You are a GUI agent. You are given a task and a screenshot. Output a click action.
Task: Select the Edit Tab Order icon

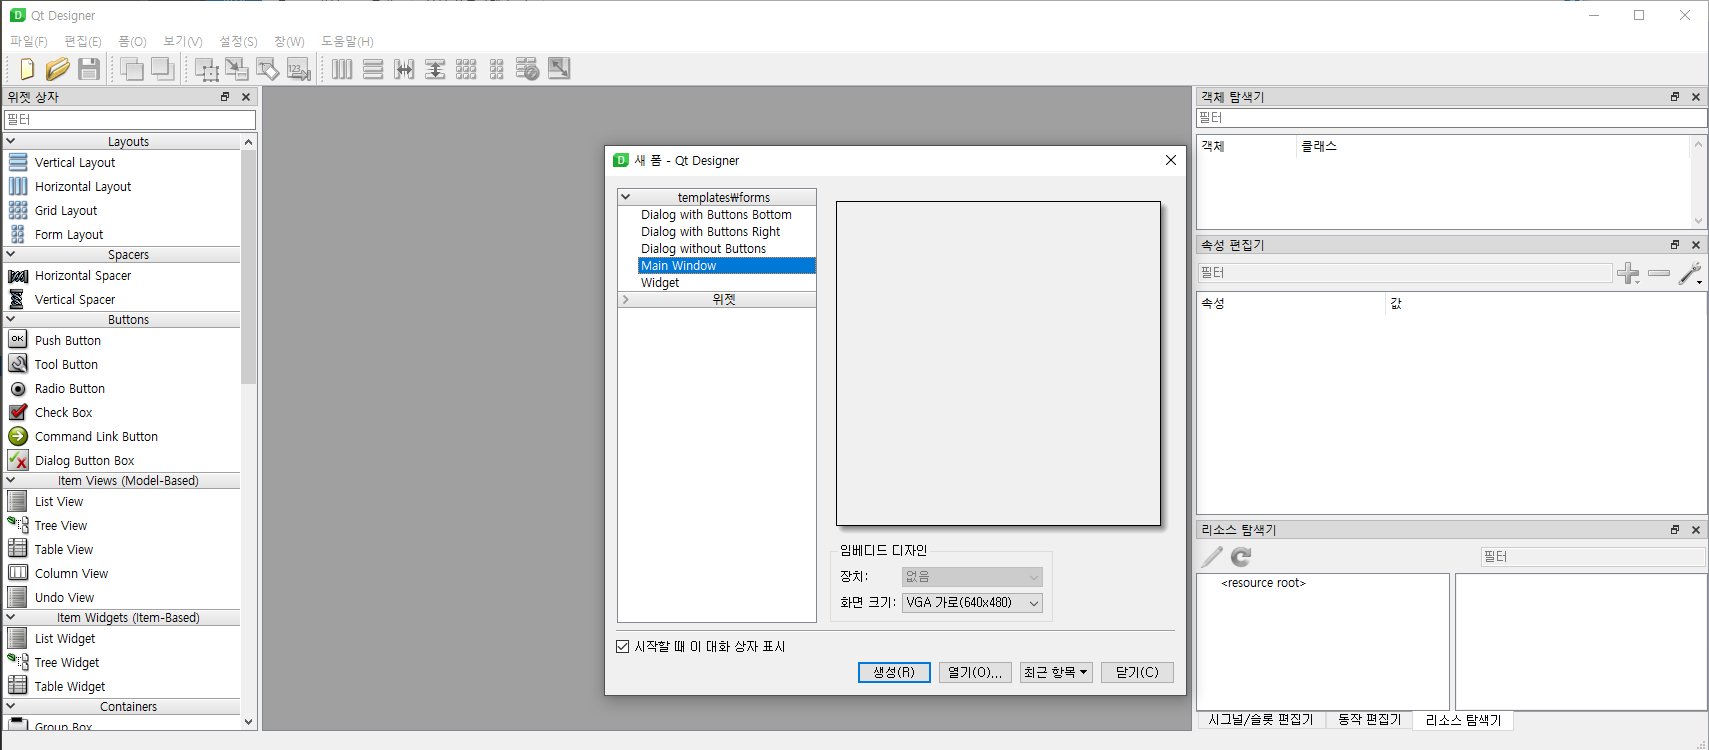tap(299, 69)
